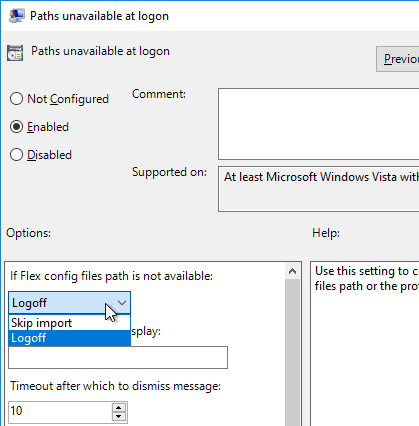Image resolution: width=419 pixels, height=426 pixels.
Task: Choose the Disabled radio button
Action: [x=16, y=155]
